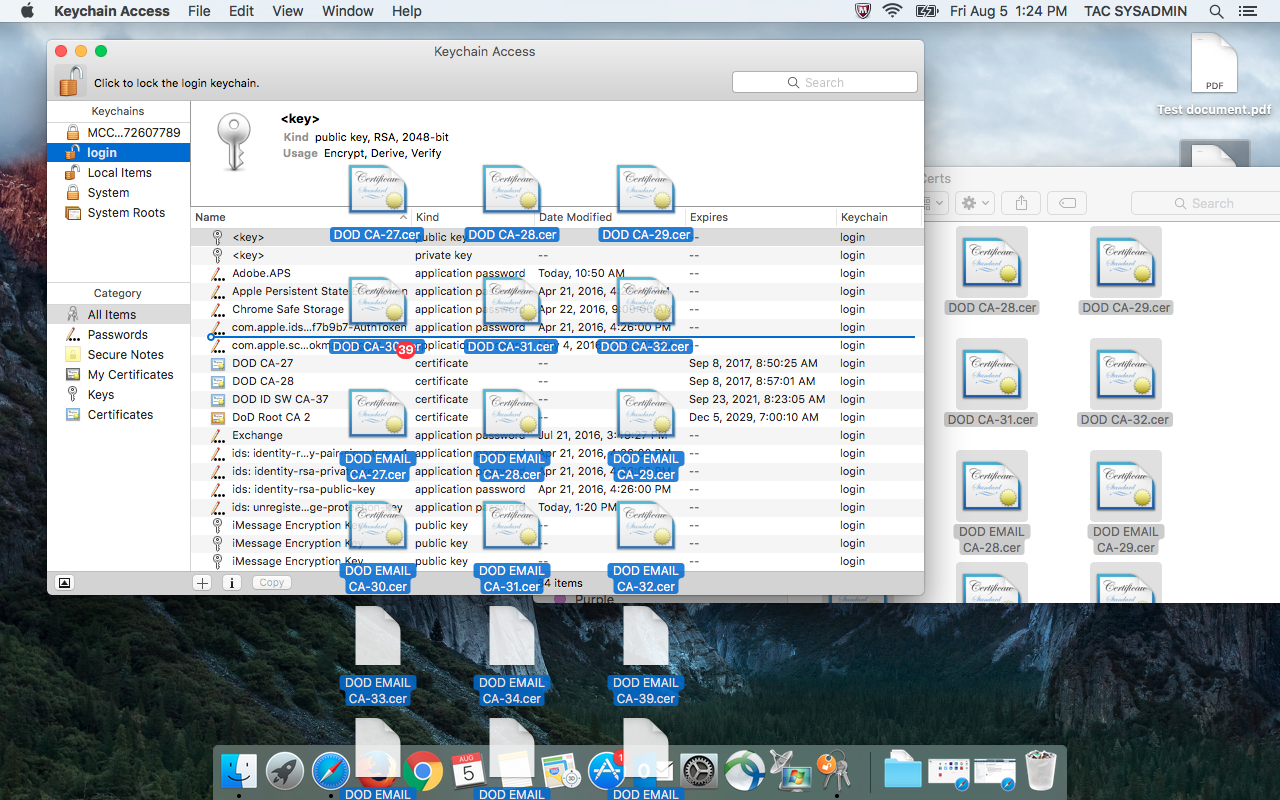Select the System Roots keychain

[x=118, y=213]
